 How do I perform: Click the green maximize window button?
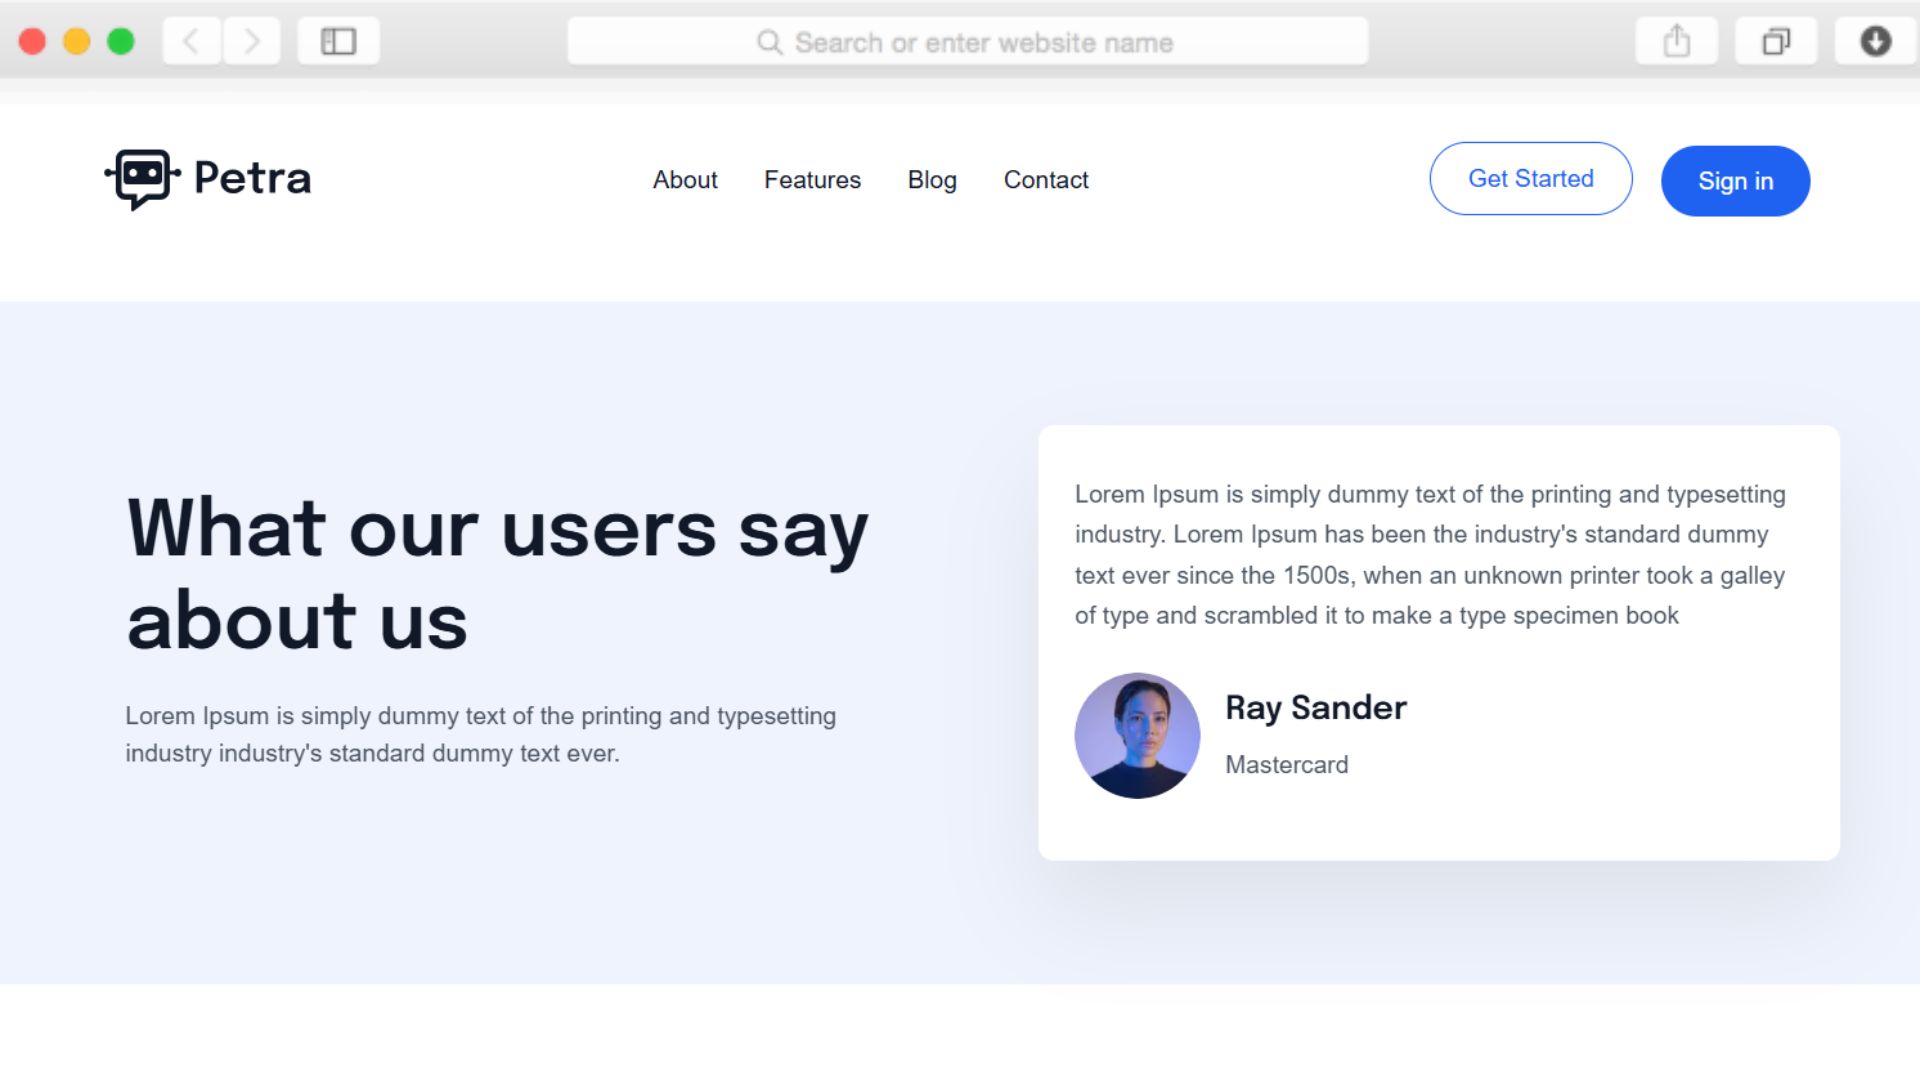pos(121,42)
